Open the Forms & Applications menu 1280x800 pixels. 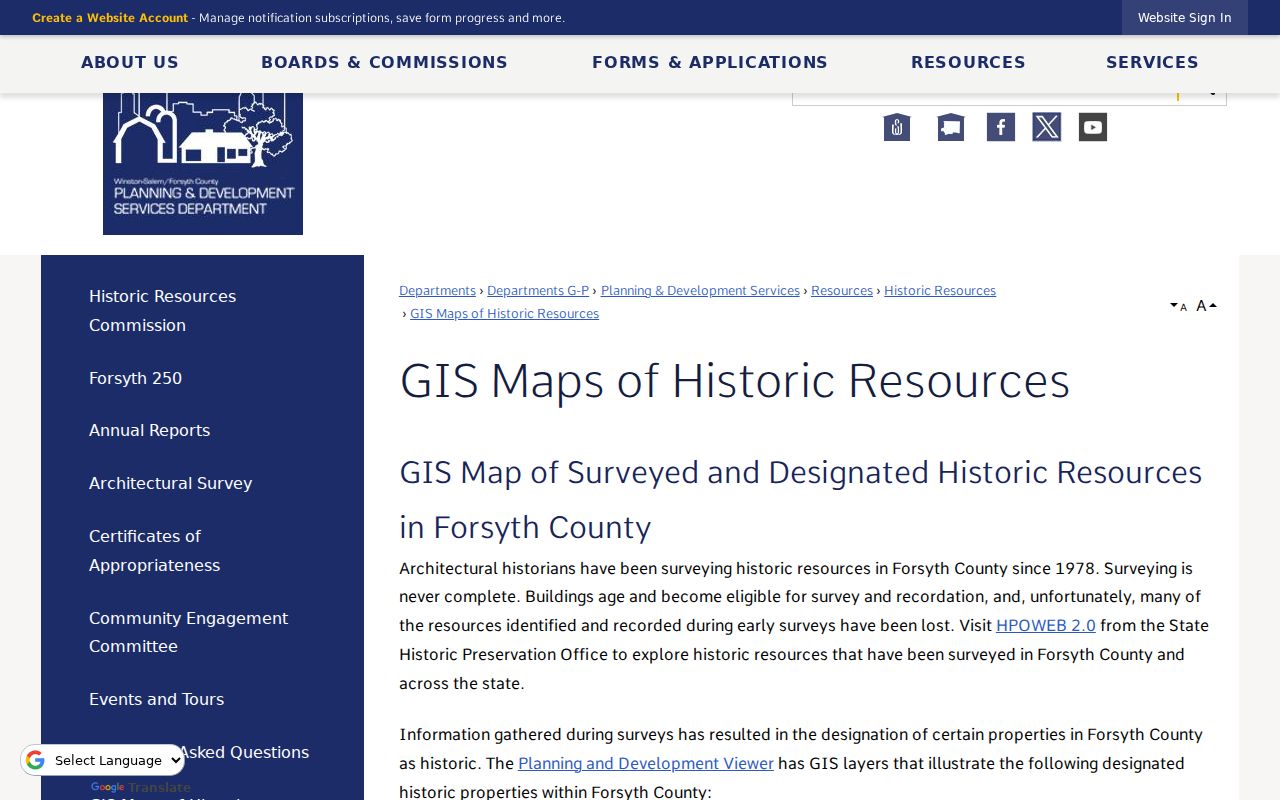click(710, 62)
